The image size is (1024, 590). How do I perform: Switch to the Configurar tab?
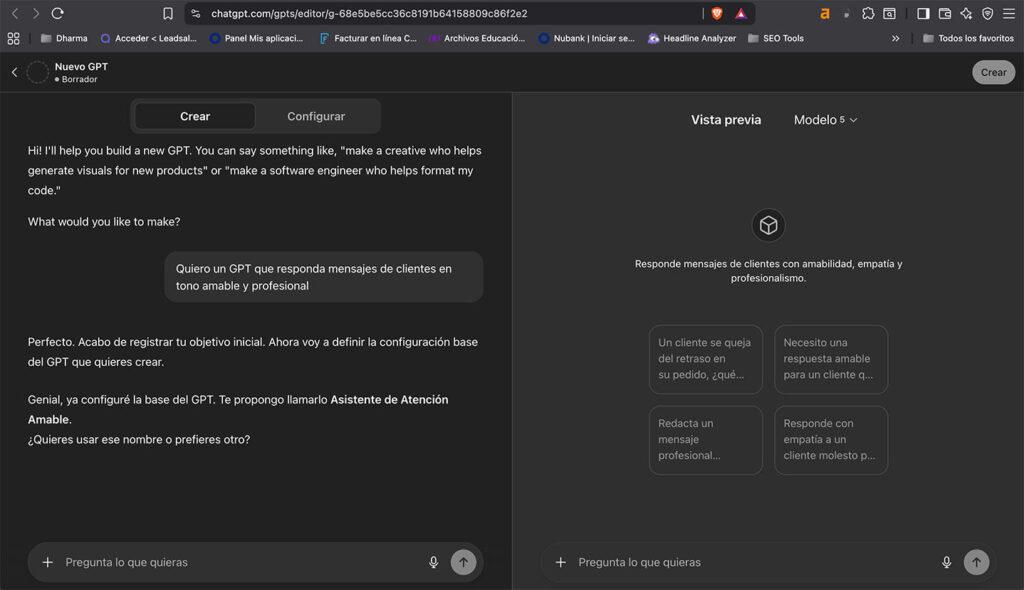click(x=316, y=116)
